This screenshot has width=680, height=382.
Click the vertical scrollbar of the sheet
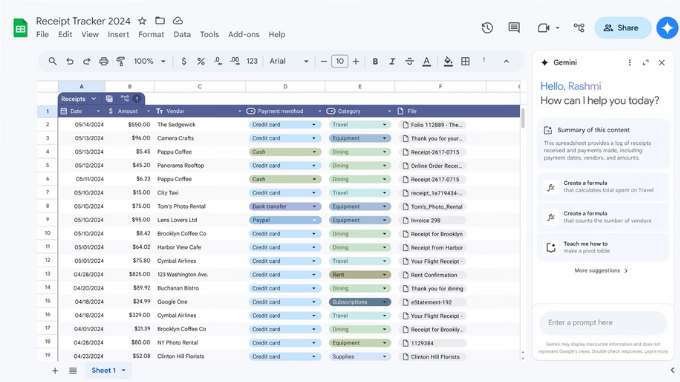click(x=523, y=119)
